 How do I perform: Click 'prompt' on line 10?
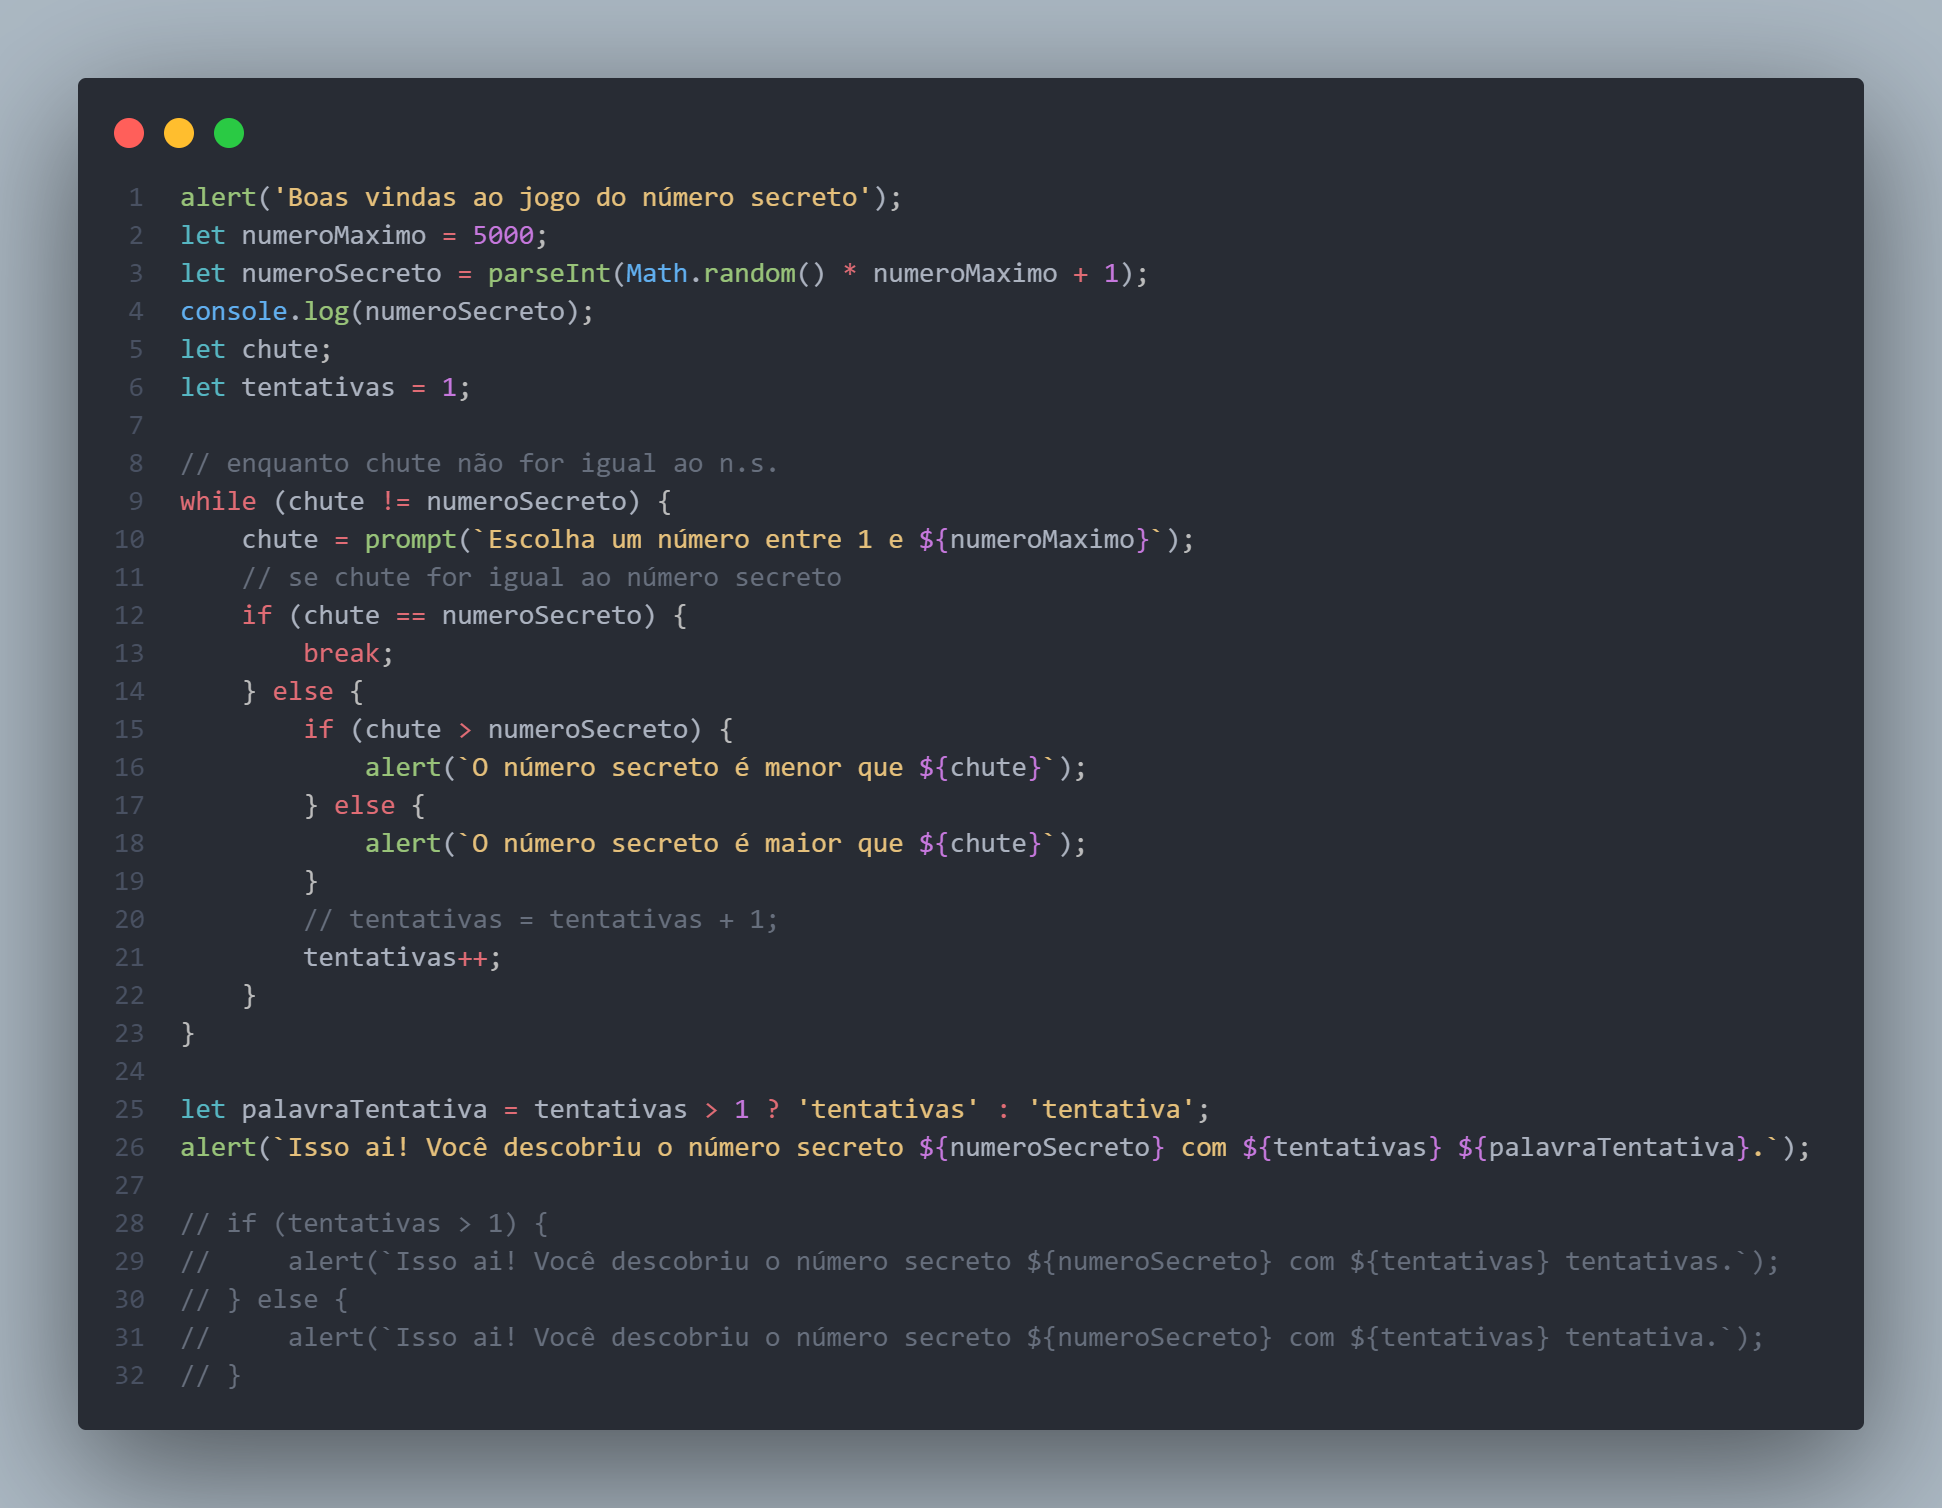pyautogui.click(x=410, y=539)
